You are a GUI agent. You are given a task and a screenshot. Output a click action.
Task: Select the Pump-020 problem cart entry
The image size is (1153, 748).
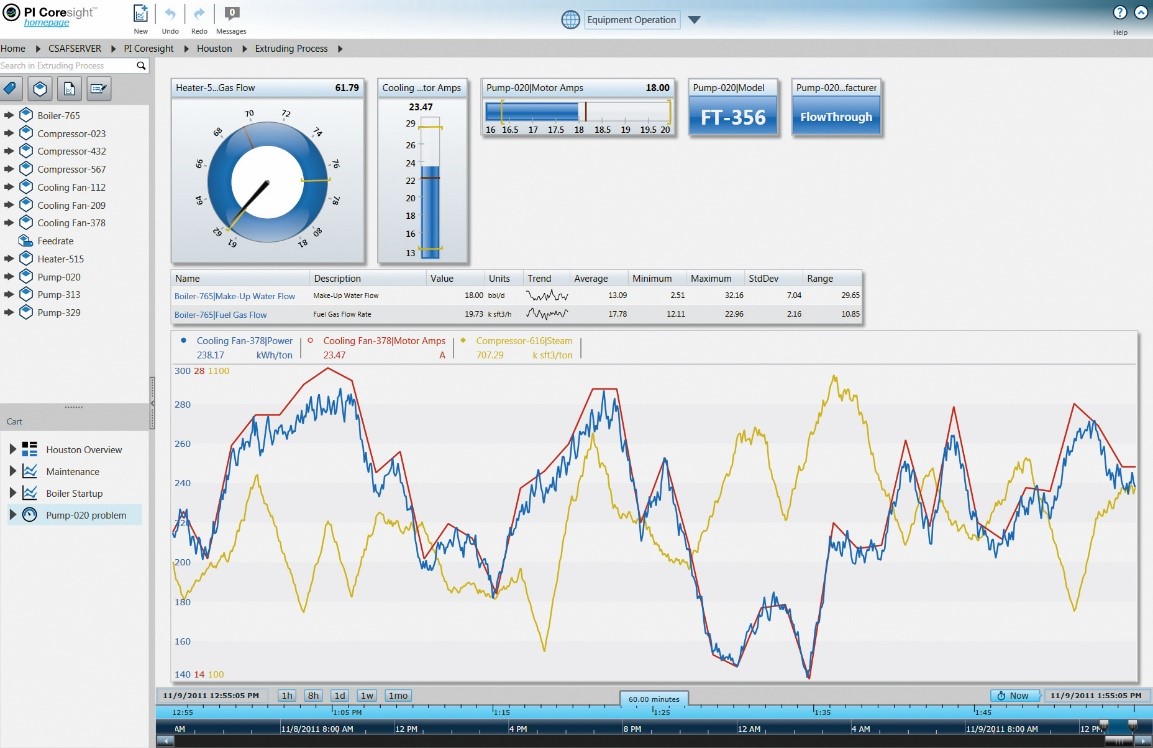point(85,515)
